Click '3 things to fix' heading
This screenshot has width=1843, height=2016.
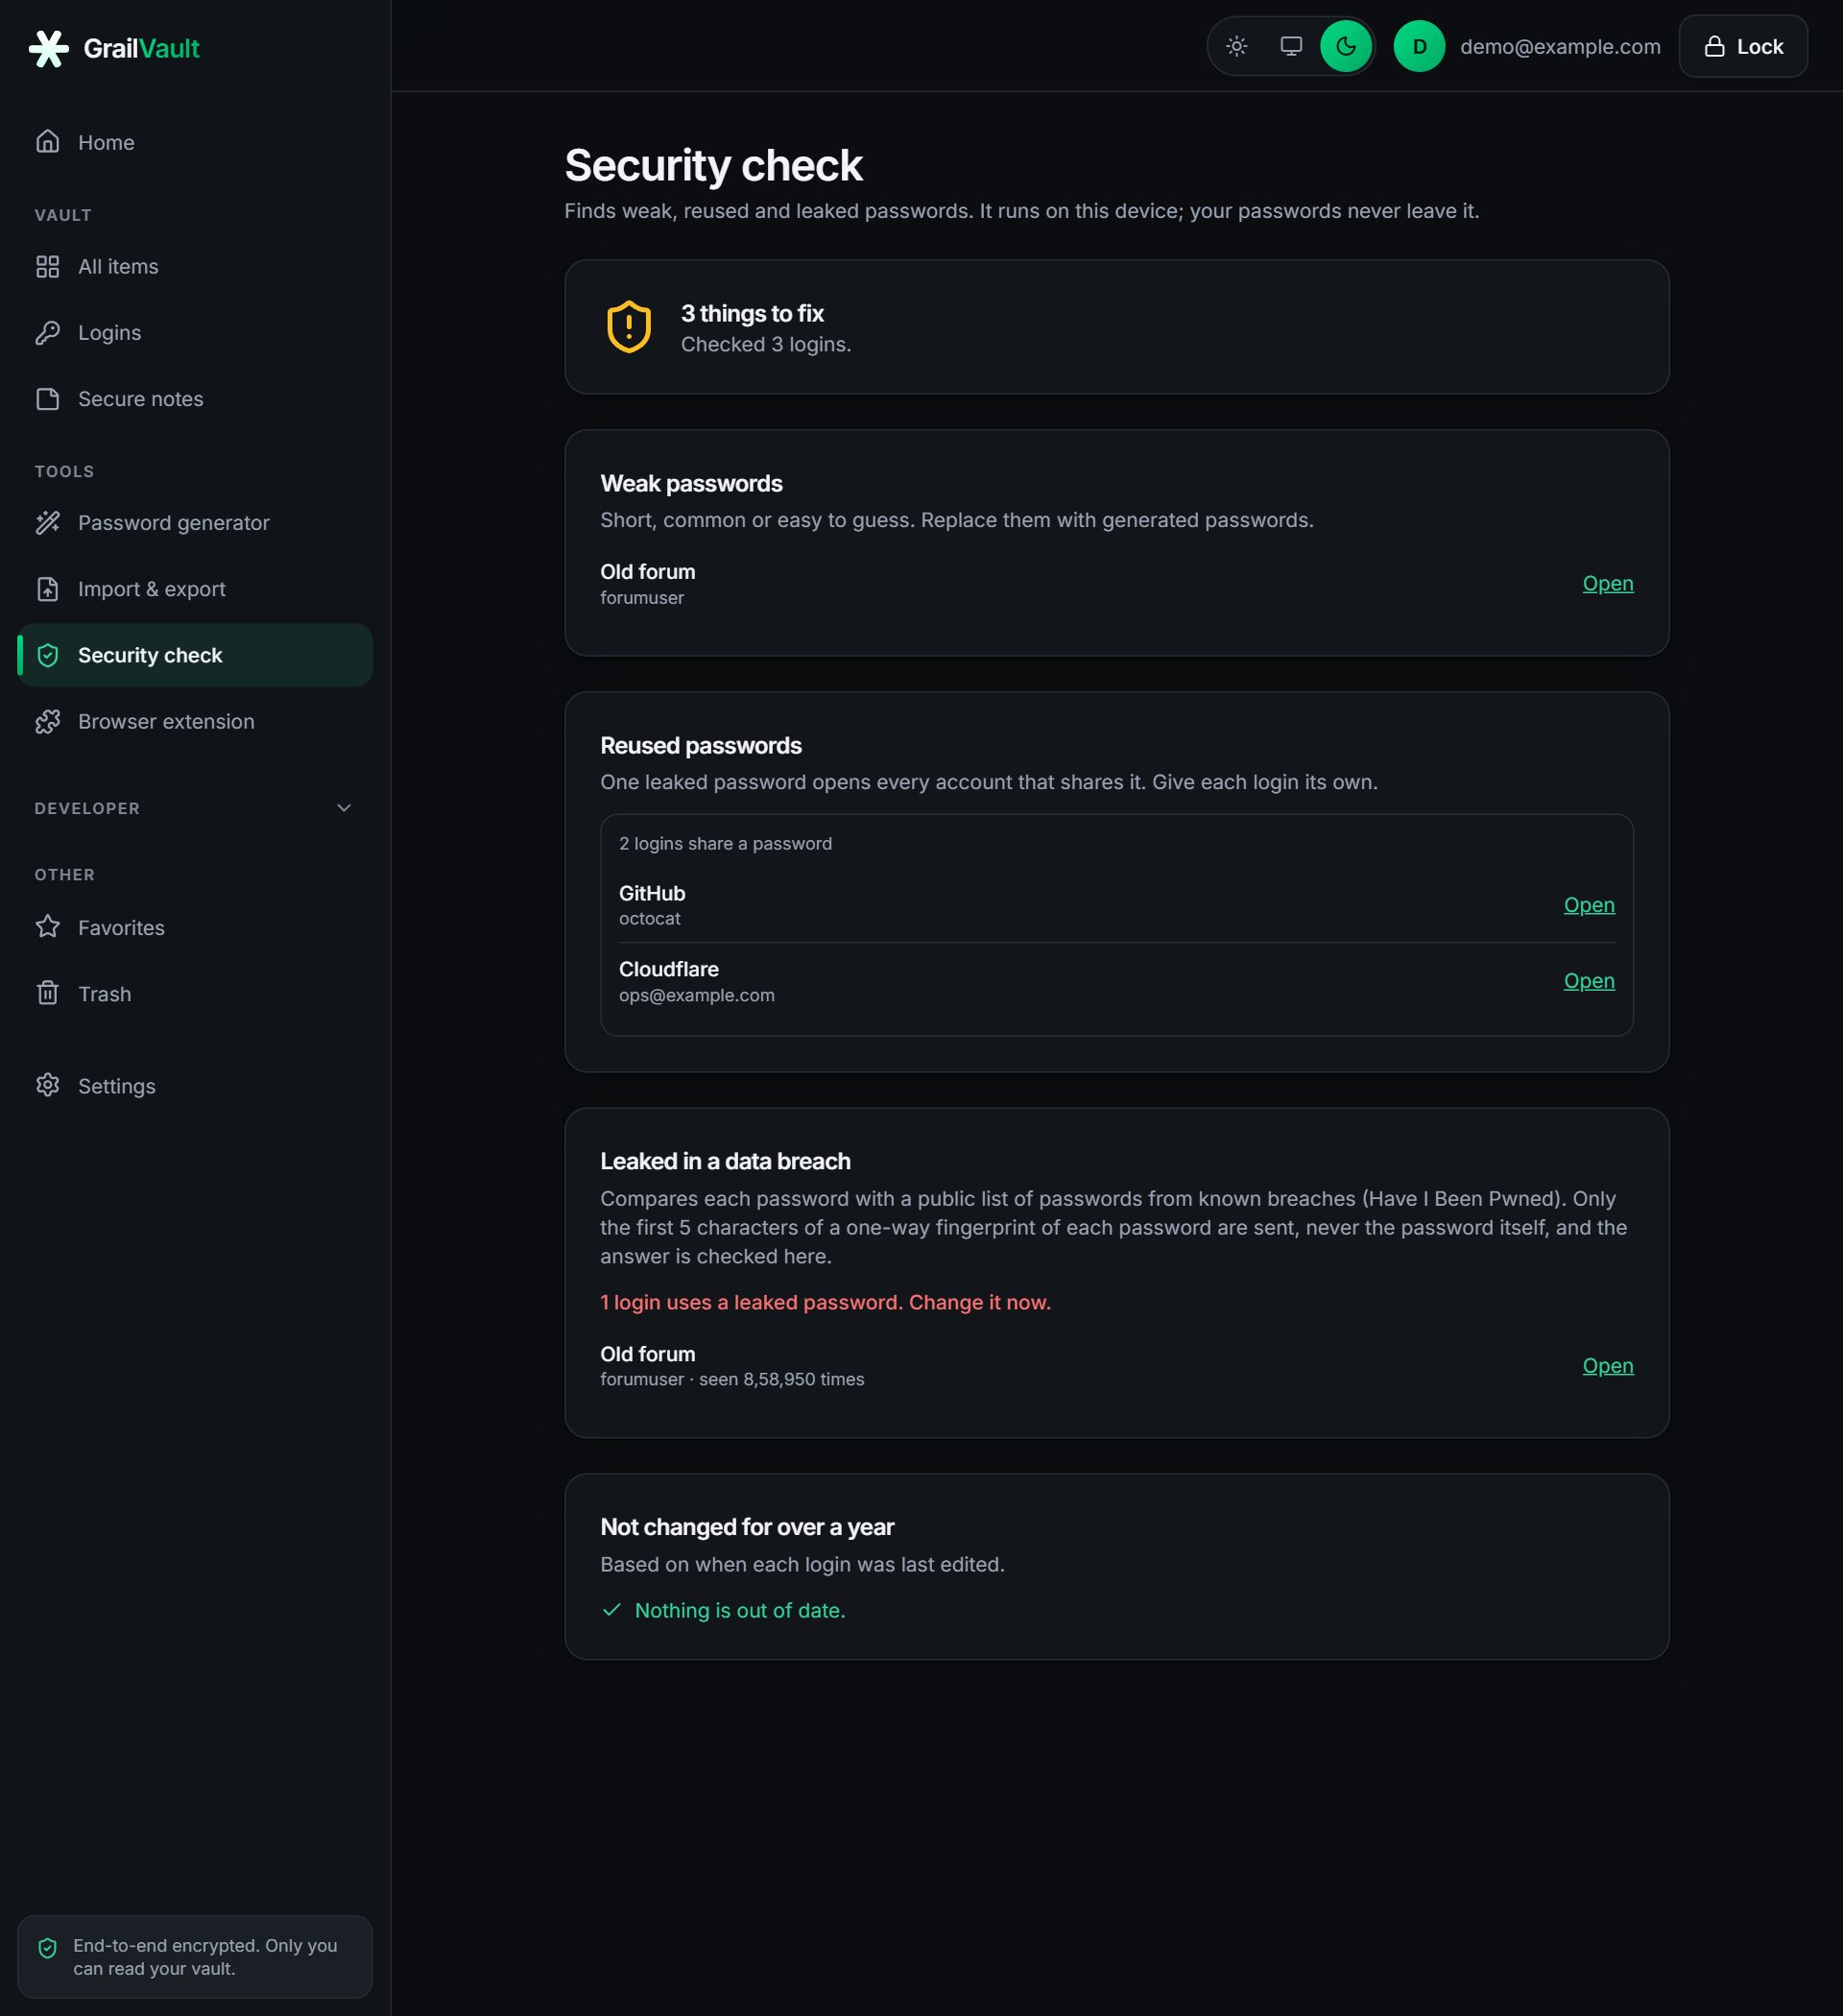[x=752, y=313]
